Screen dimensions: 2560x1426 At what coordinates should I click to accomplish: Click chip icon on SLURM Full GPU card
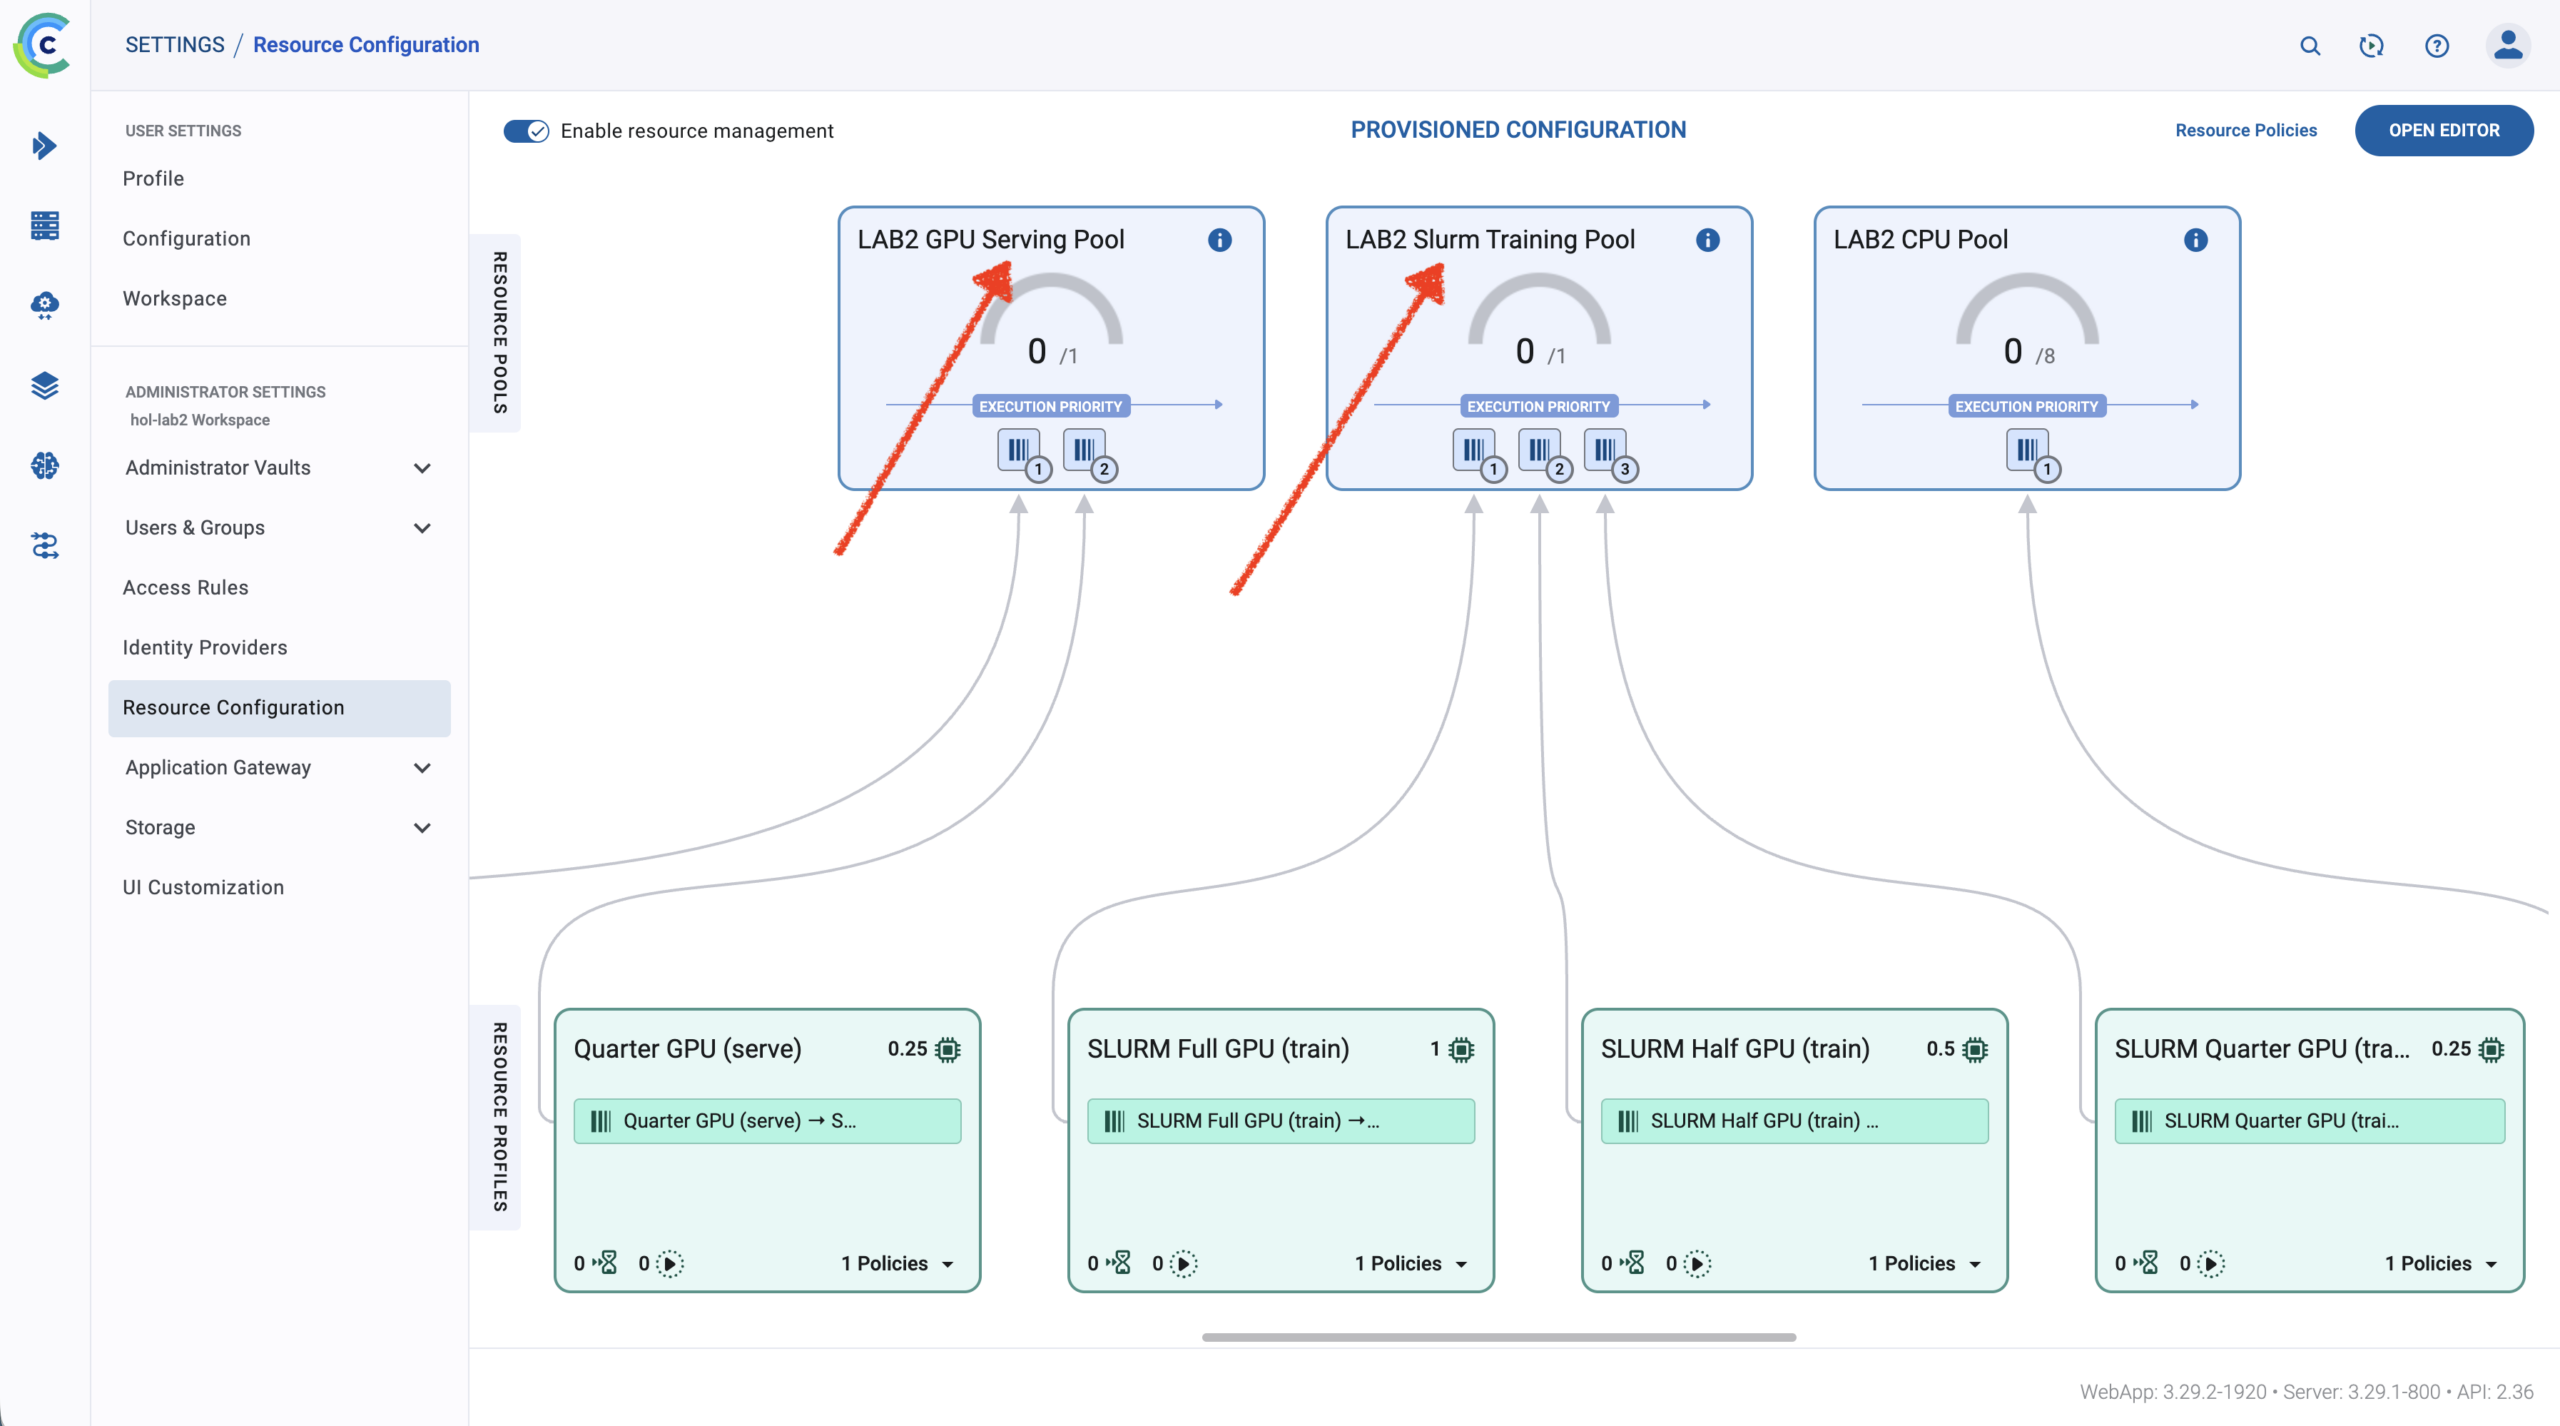point(1462,1049)
